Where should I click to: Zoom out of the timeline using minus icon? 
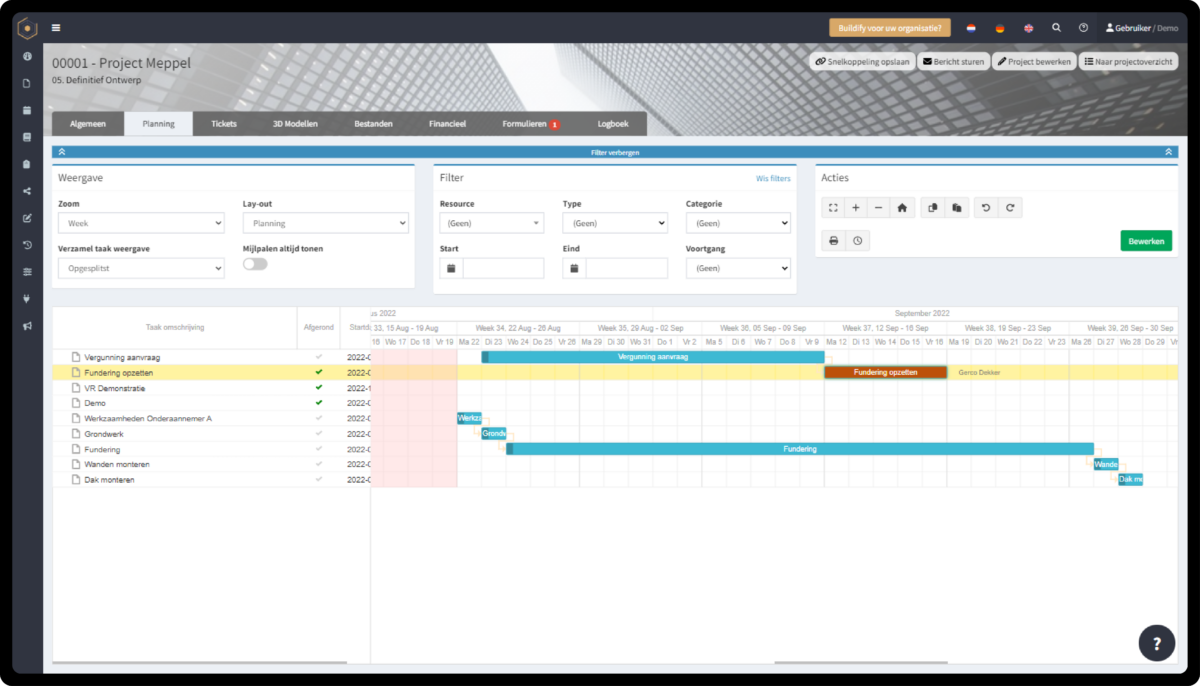879,207
